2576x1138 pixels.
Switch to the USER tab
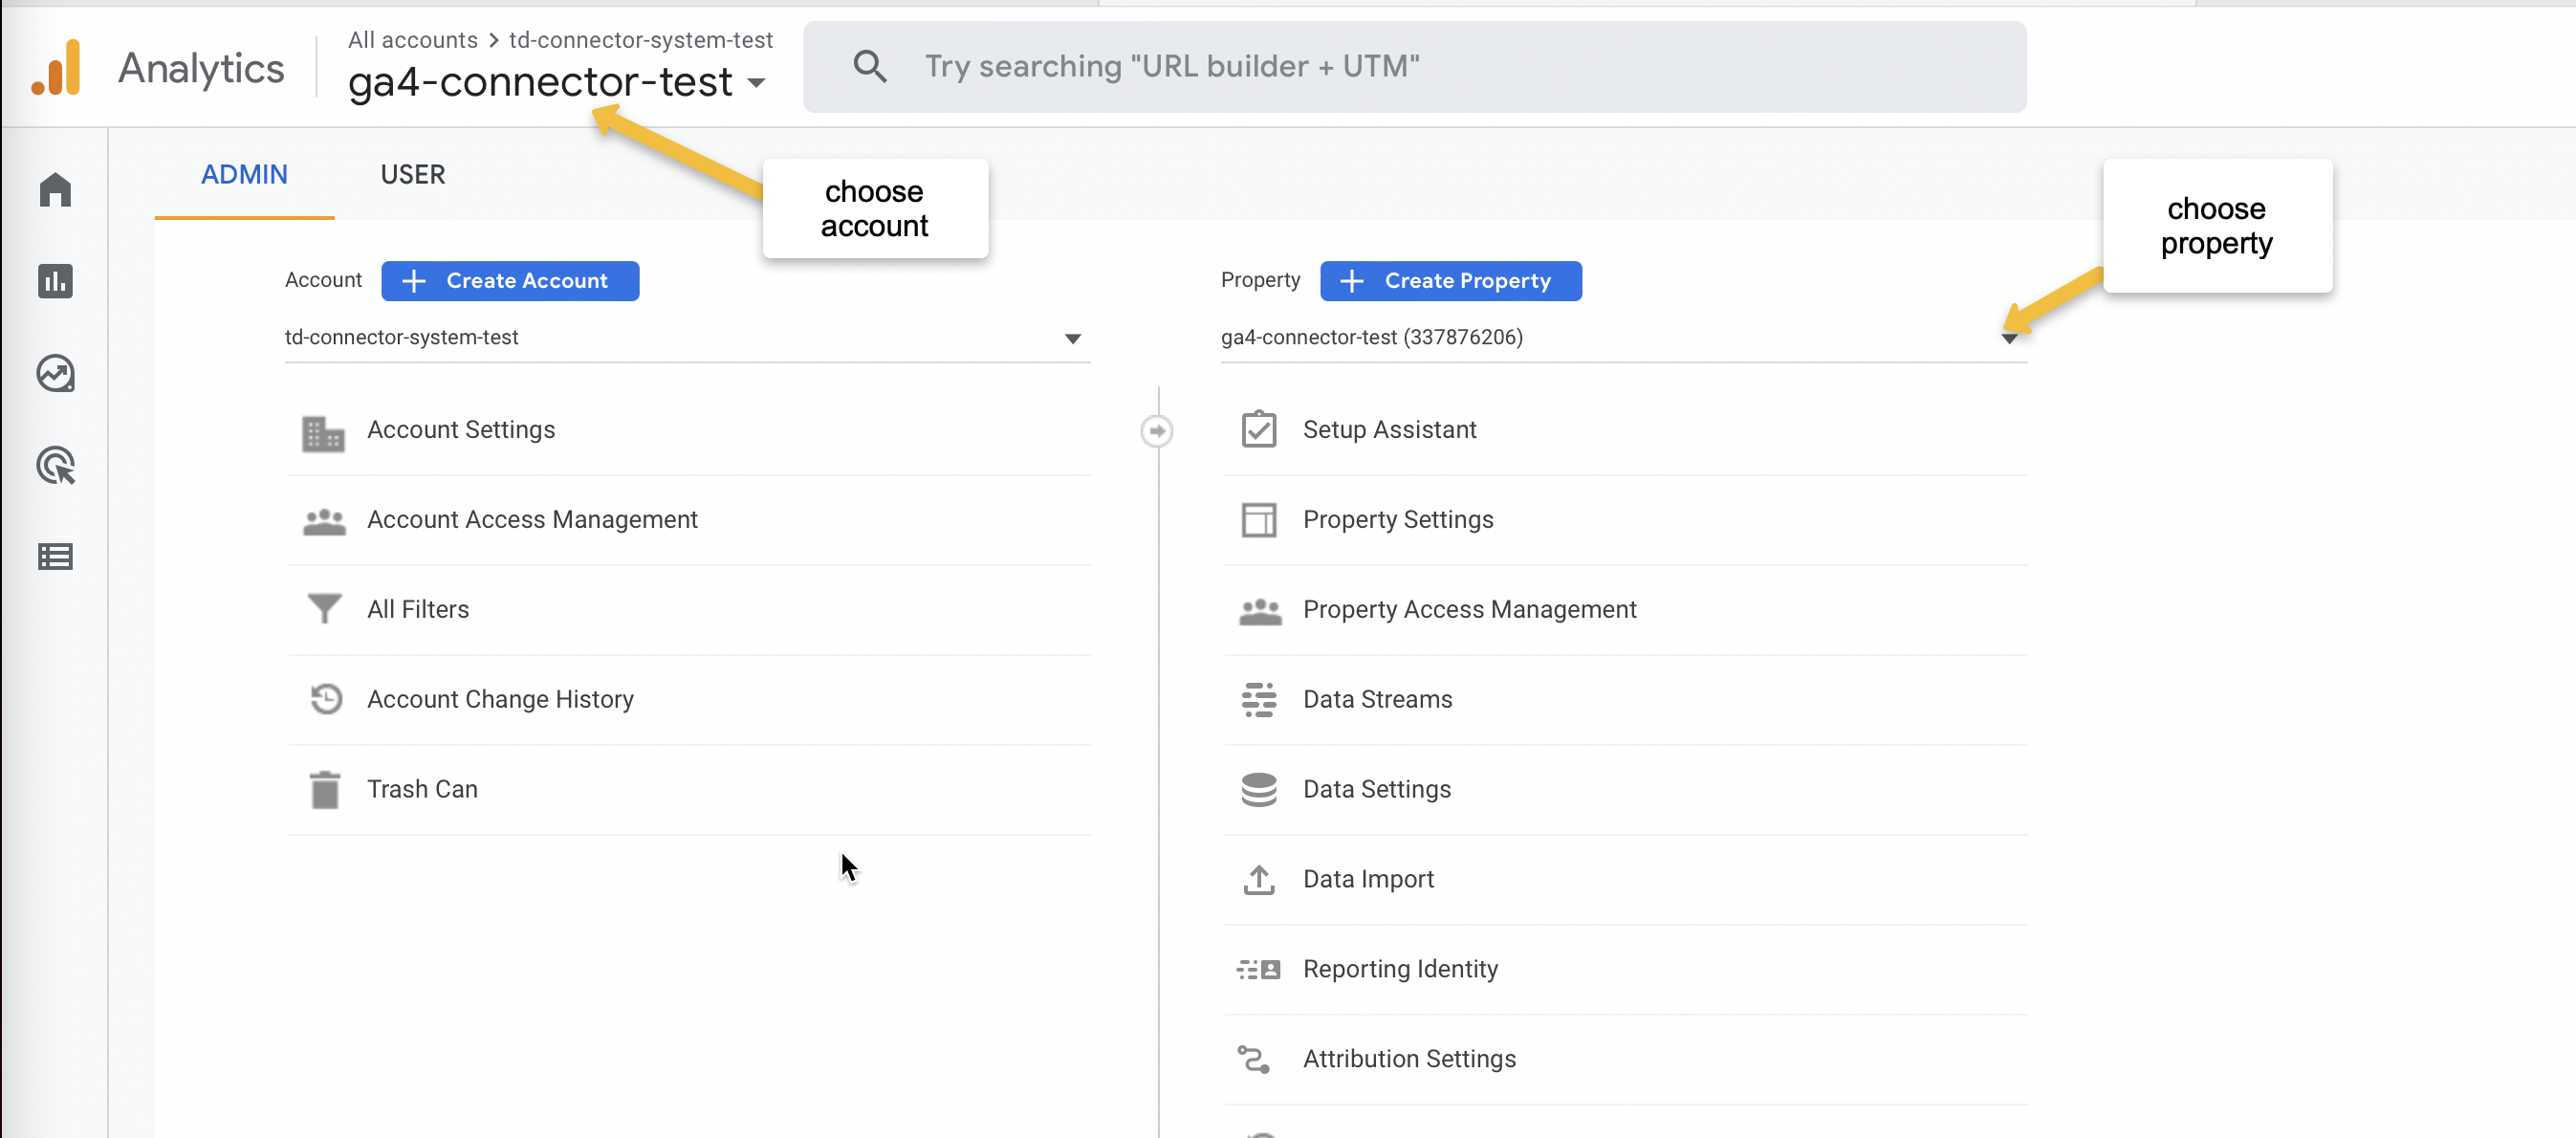pos(412,175)
